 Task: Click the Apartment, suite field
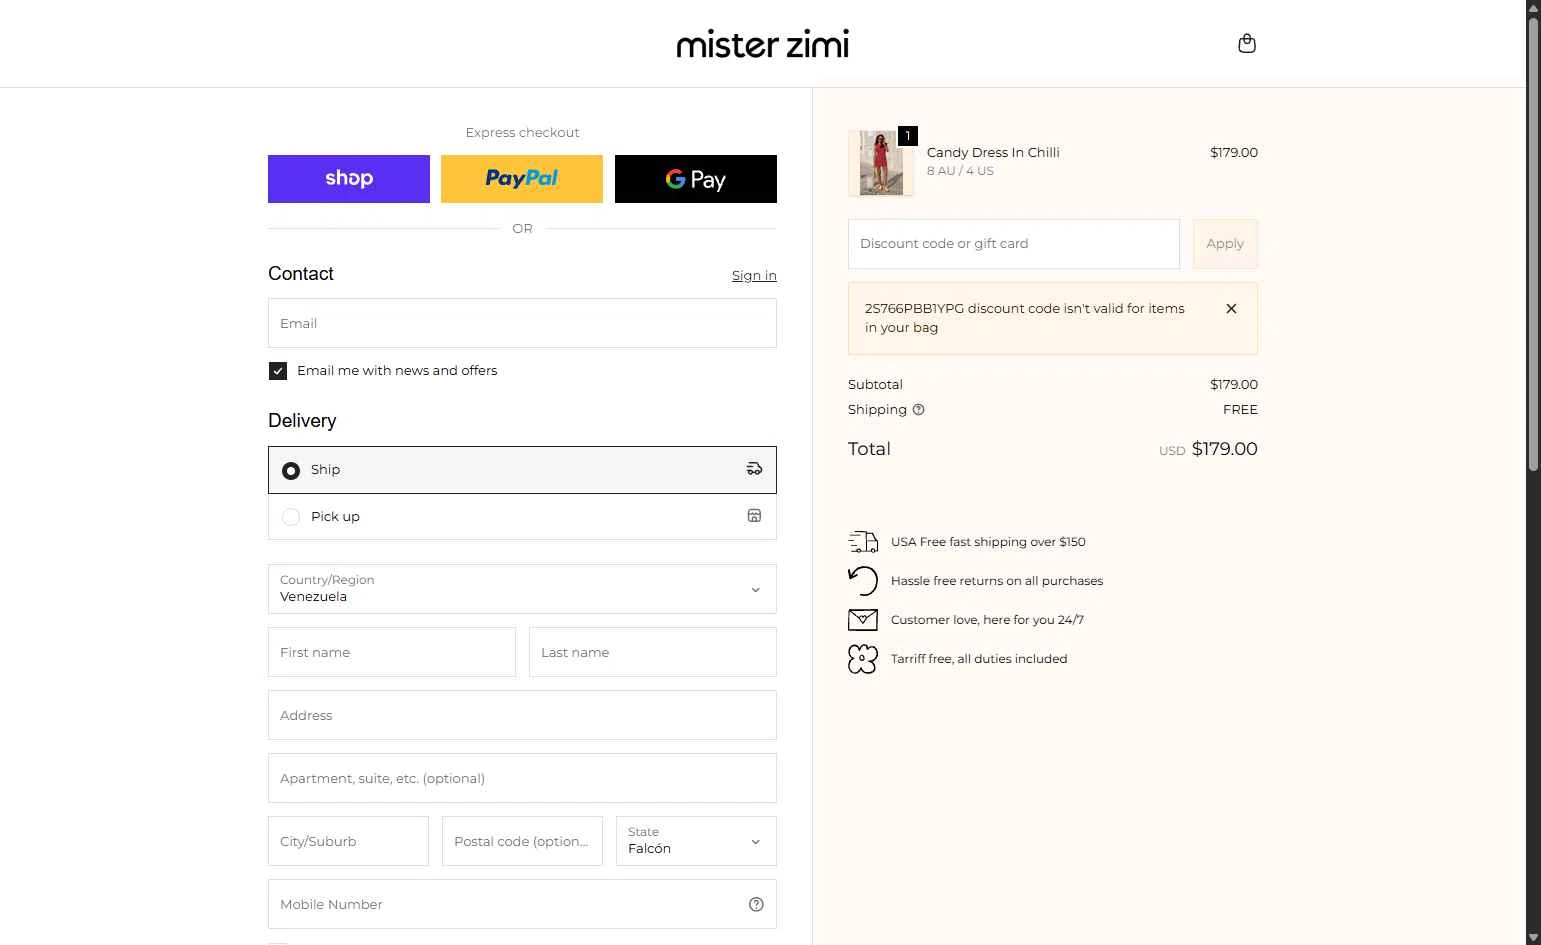coord(522,778)
